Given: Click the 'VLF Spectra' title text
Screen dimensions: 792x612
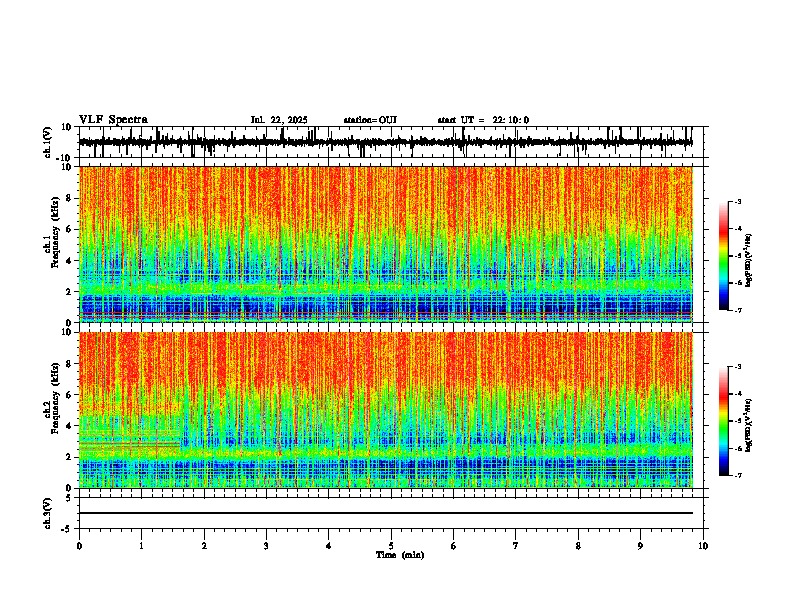Looking at the screenshot, I should (x=113, y=120).
